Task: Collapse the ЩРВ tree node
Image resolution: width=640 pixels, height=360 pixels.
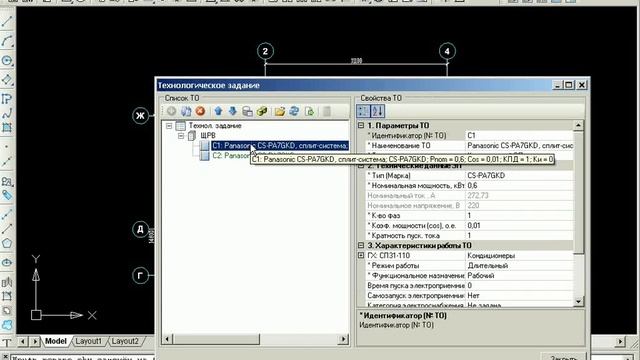Action: (x=181, y=136)
